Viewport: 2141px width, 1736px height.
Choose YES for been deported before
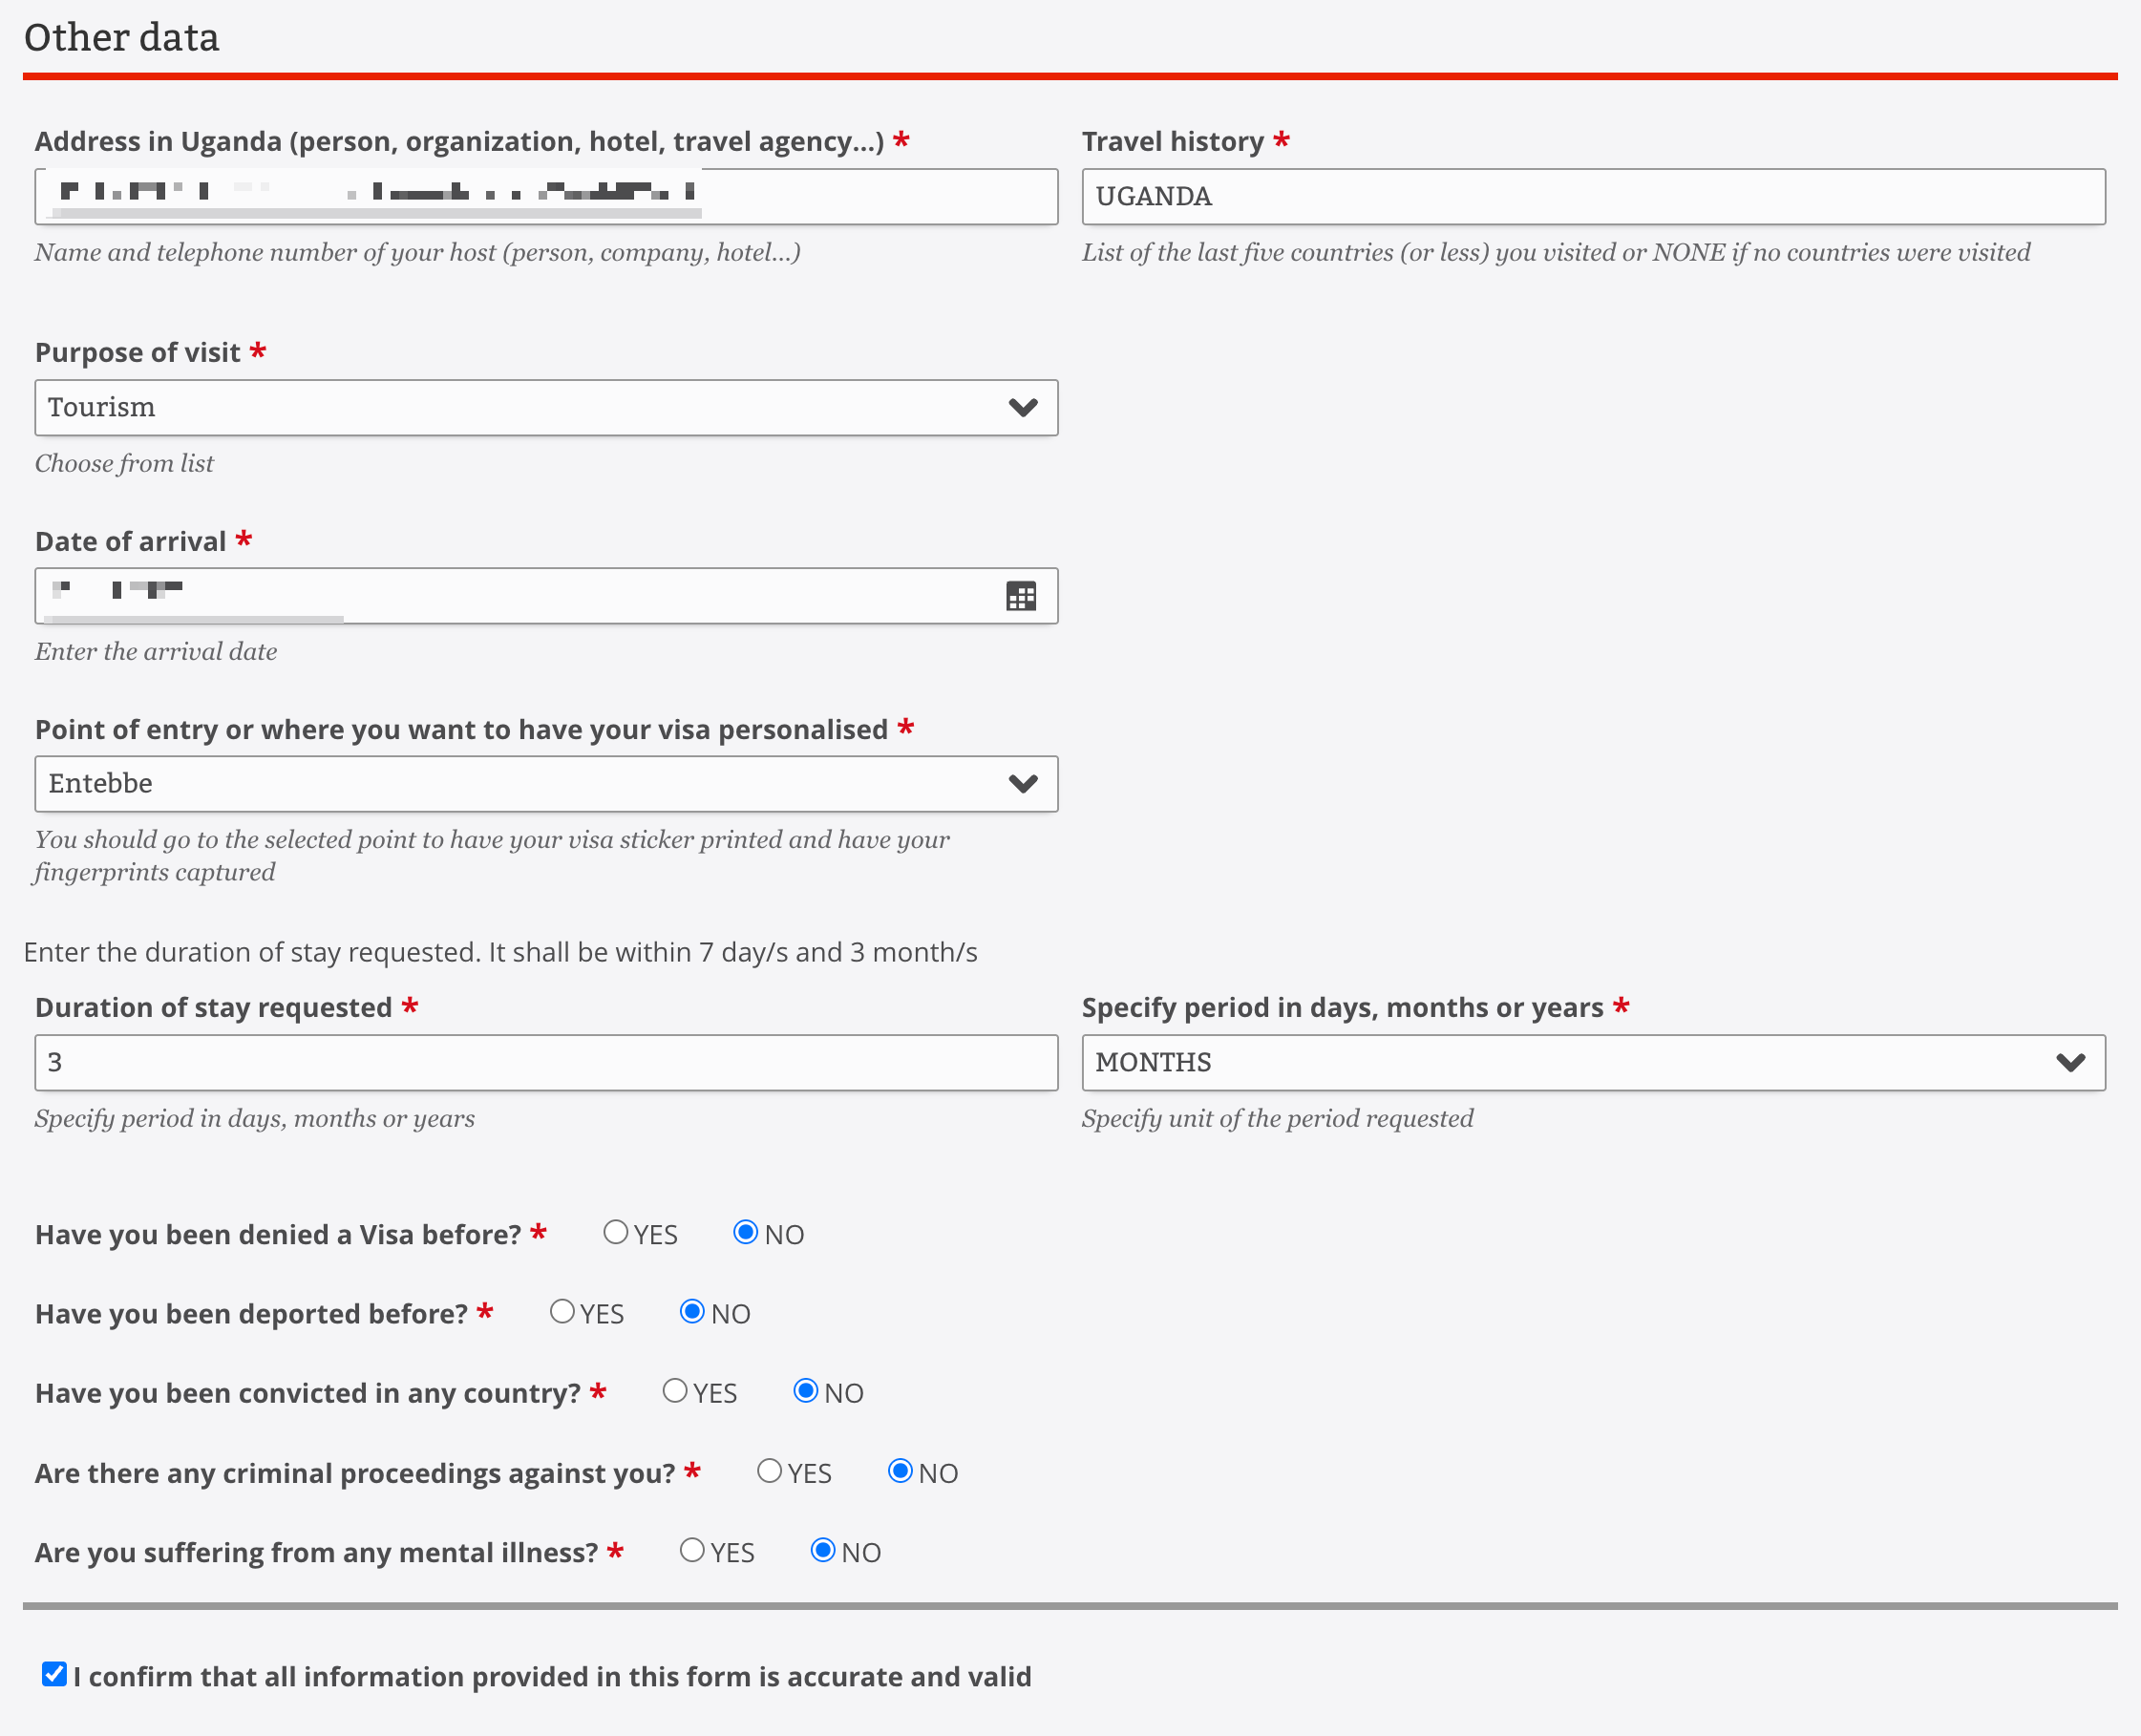(562, 1312)
